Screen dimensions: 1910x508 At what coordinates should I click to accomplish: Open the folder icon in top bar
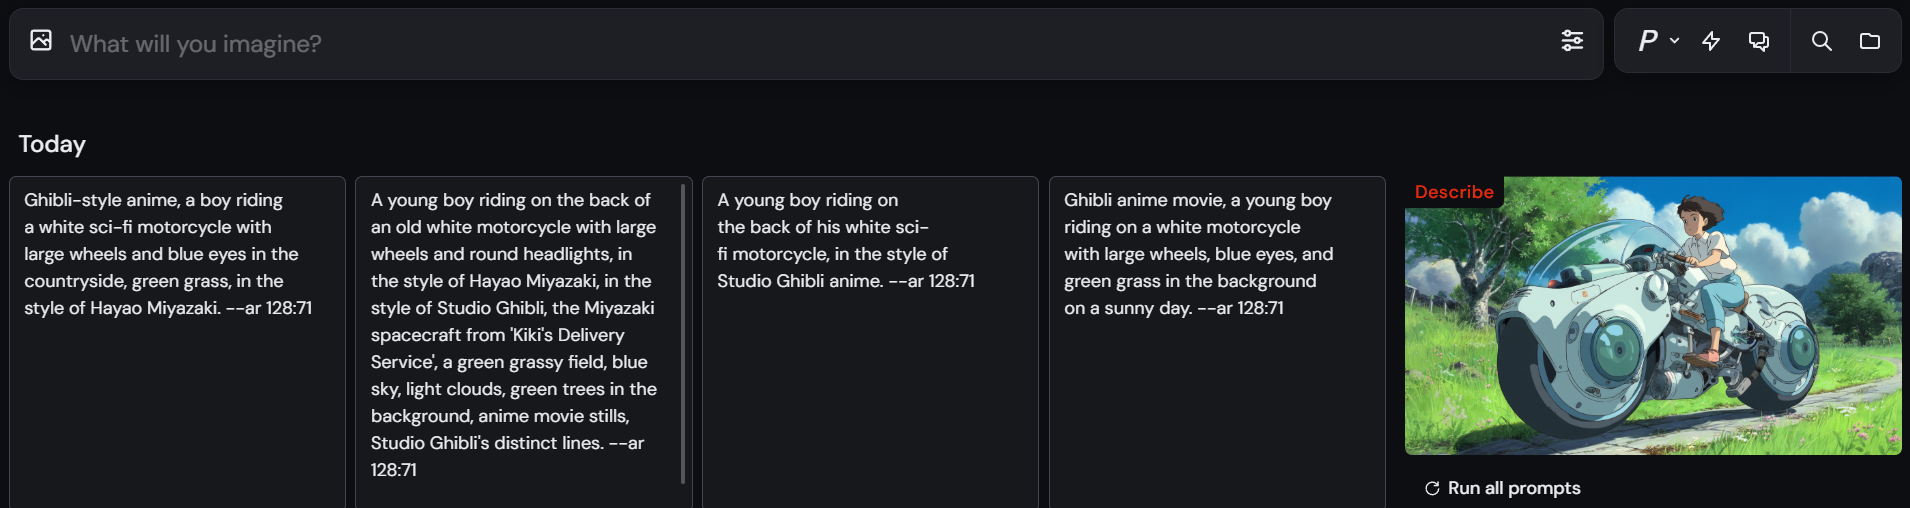[x=1870, y=41]
